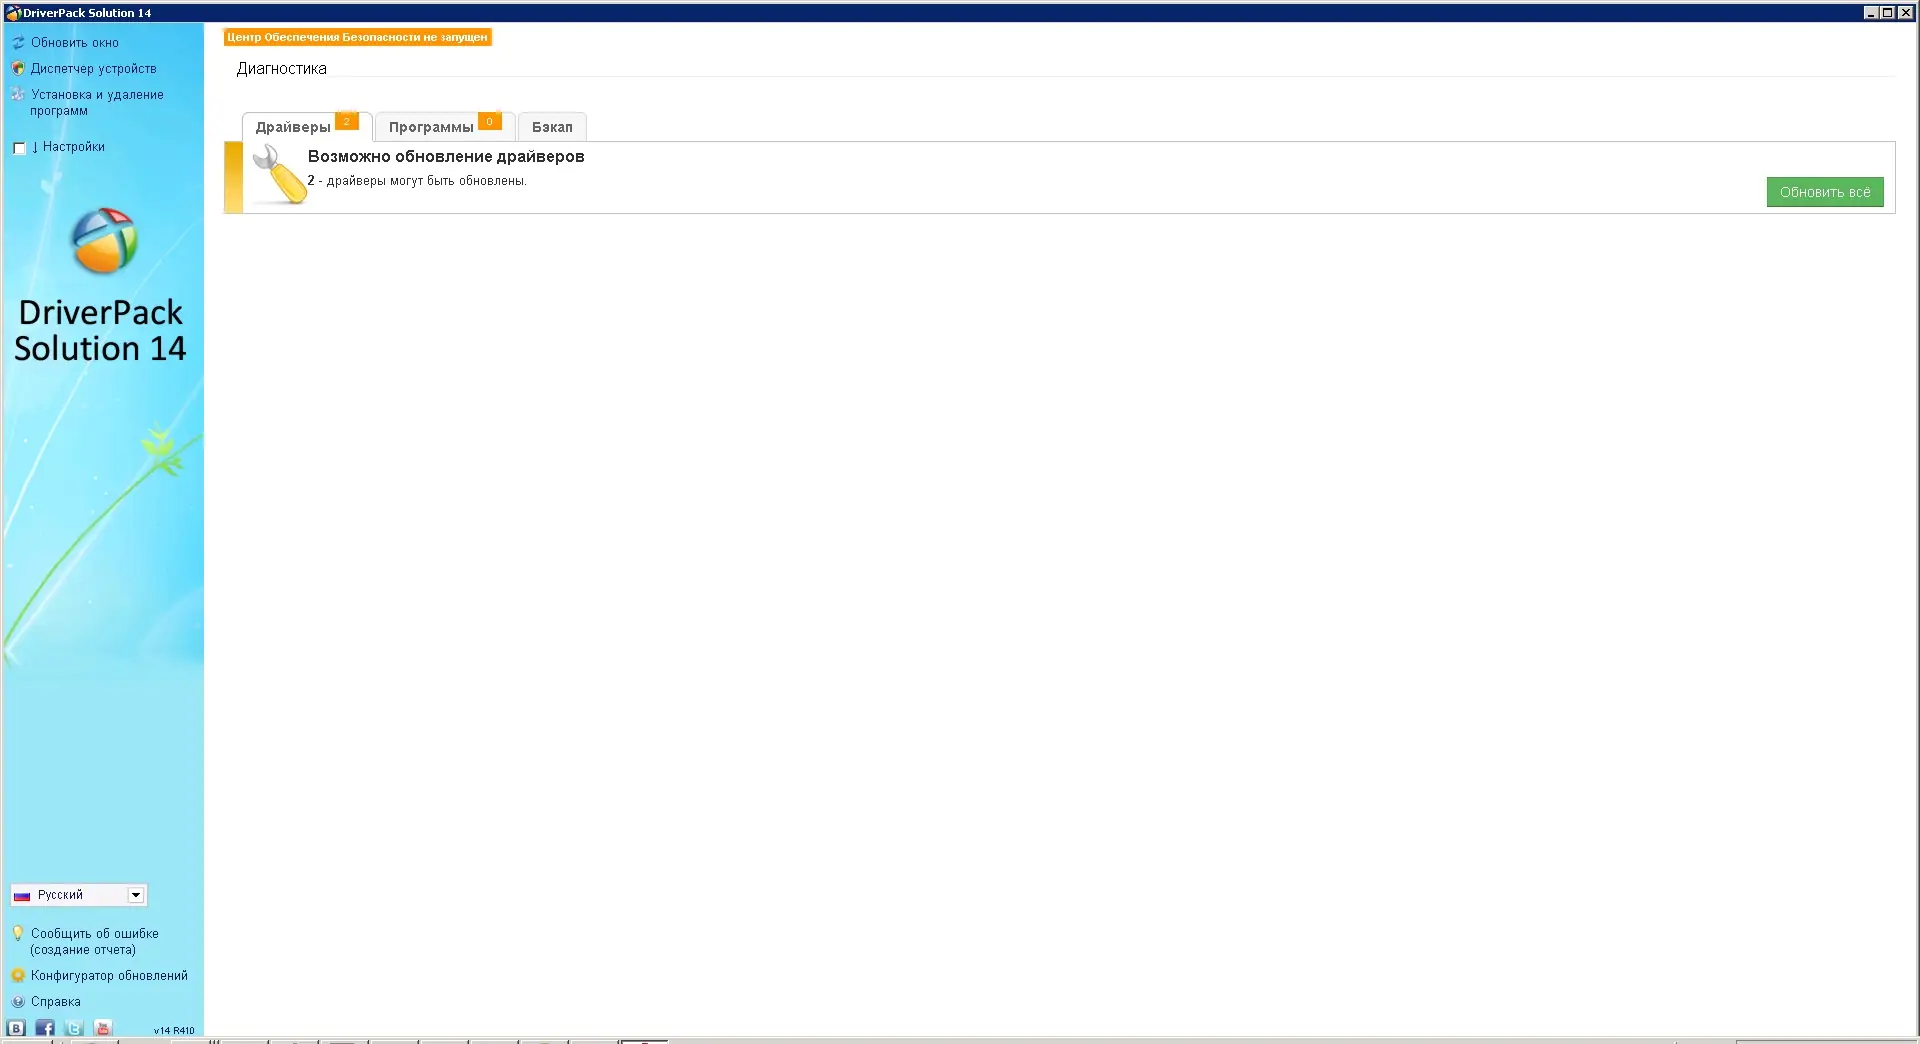Click text '2 - драйверы могут быть обновлены.'

pyautogui.click(x=417, y=181)
